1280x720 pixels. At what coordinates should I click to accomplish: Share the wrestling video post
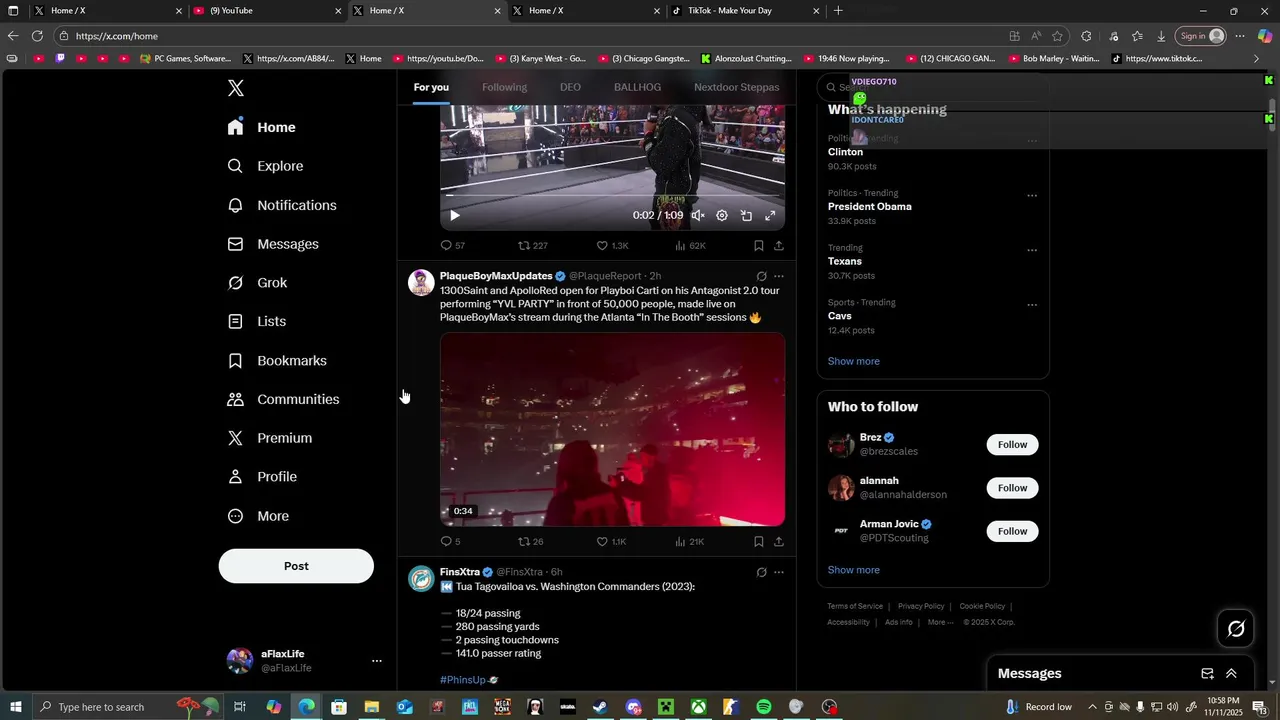click(779, 245)
